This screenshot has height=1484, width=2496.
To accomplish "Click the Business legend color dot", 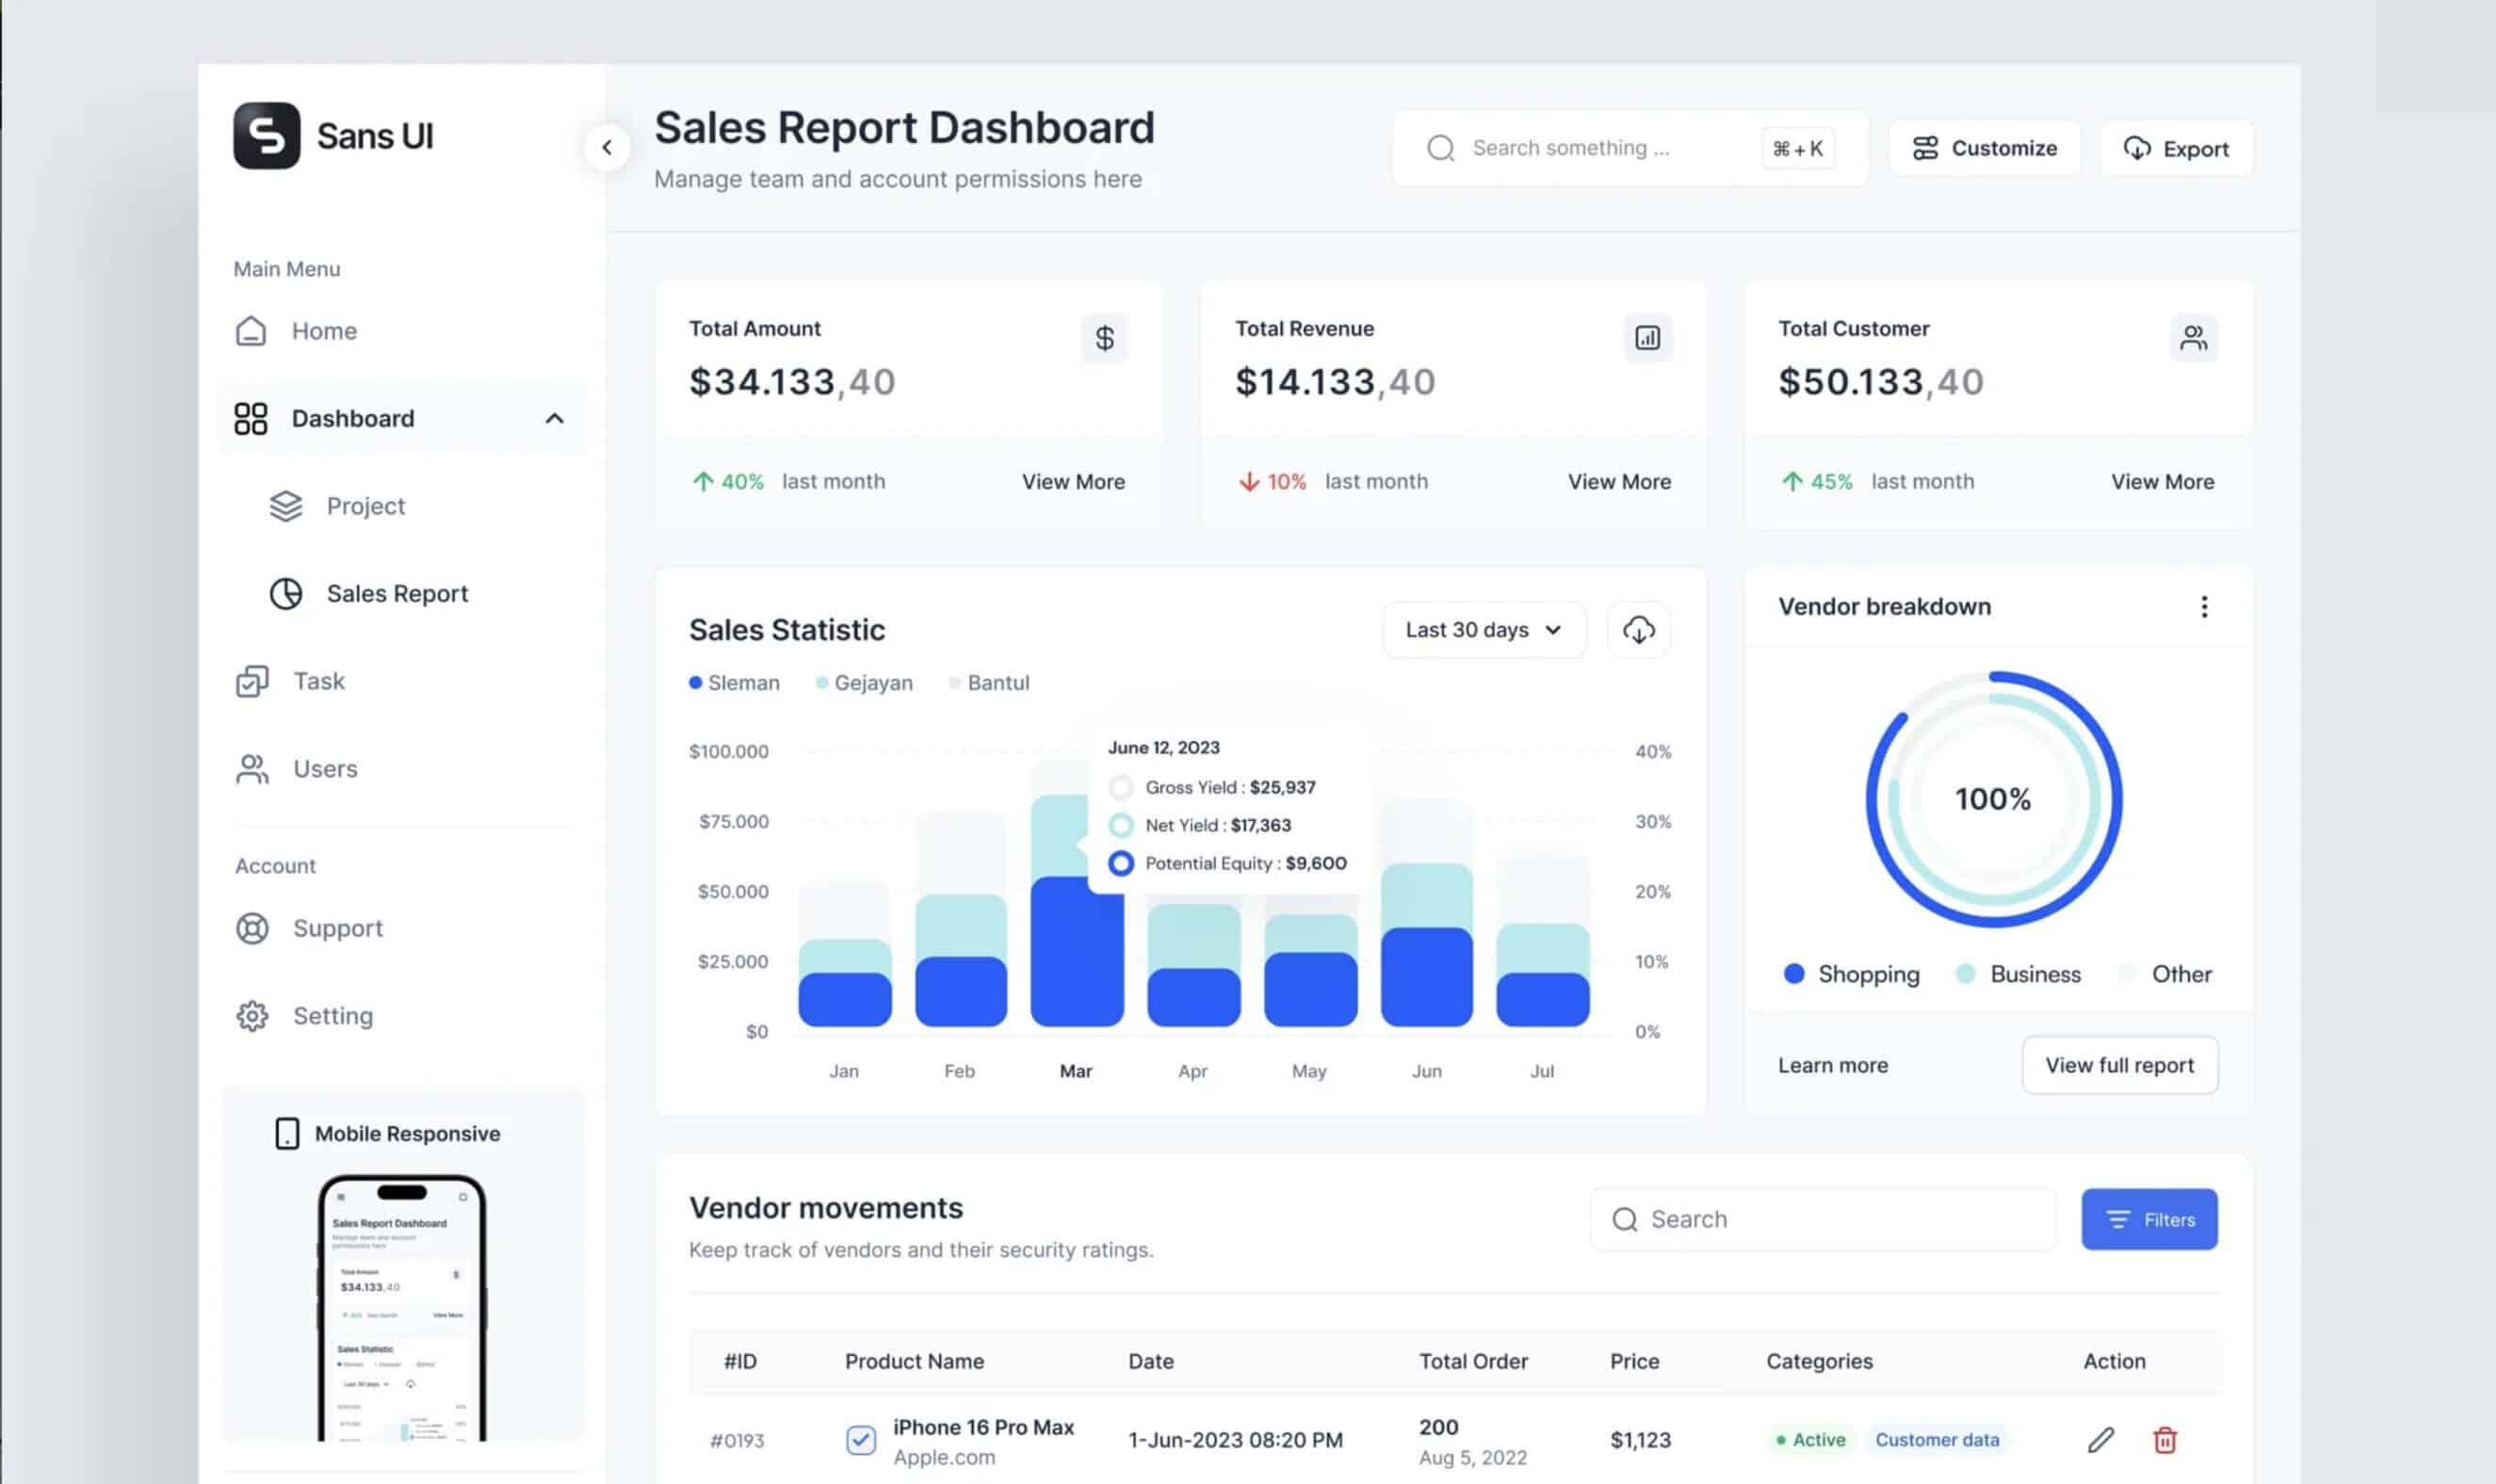I will point(1965,973).
